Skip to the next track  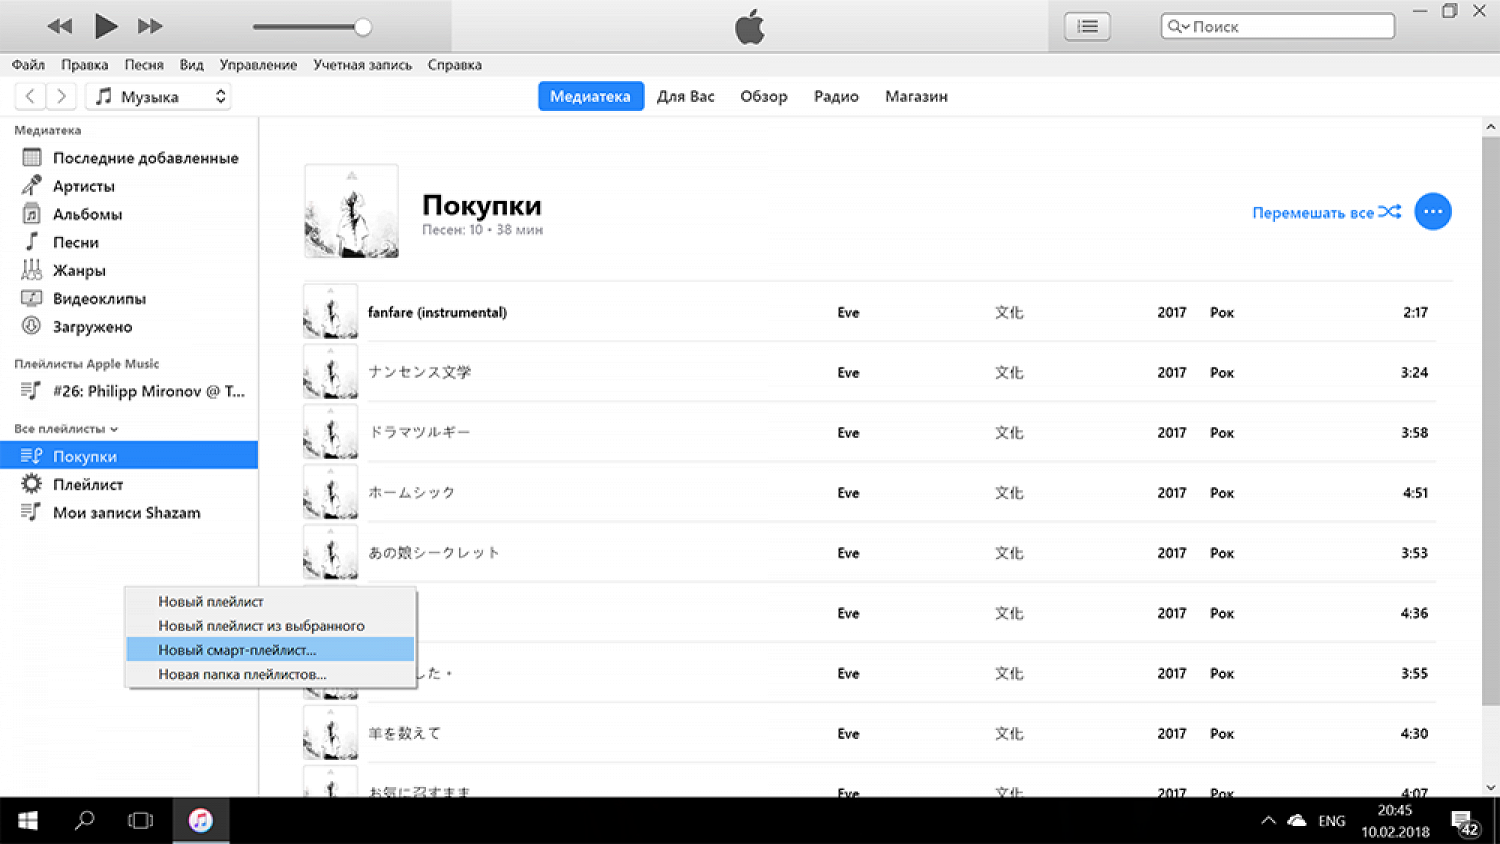point(150,26)
